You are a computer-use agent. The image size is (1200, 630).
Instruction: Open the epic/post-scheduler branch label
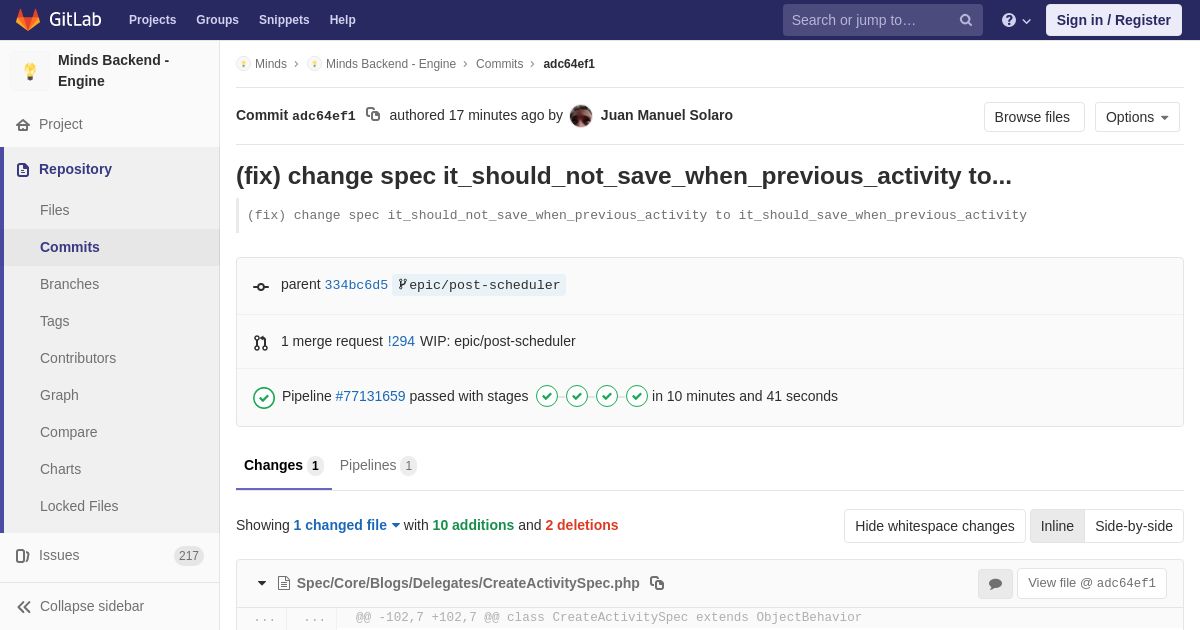[479, 285]
